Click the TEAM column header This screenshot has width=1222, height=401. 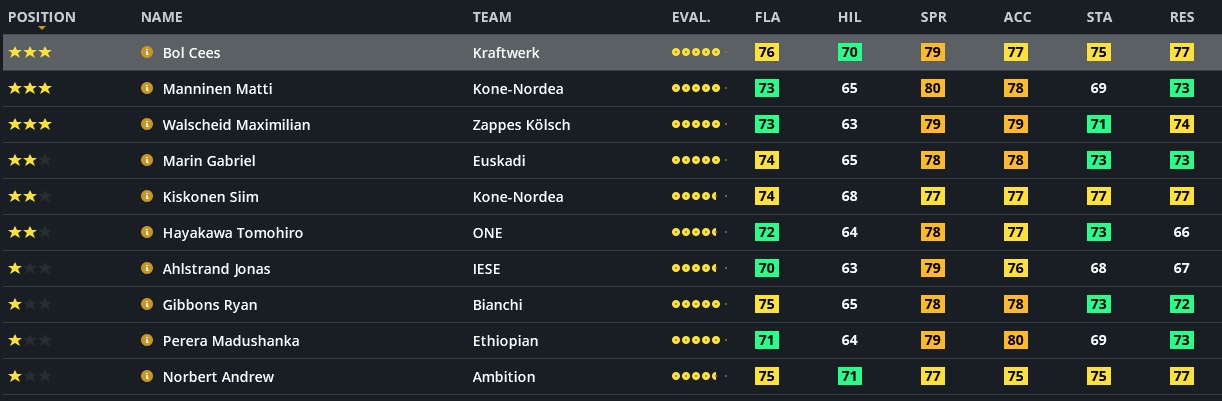click(491, 17)
